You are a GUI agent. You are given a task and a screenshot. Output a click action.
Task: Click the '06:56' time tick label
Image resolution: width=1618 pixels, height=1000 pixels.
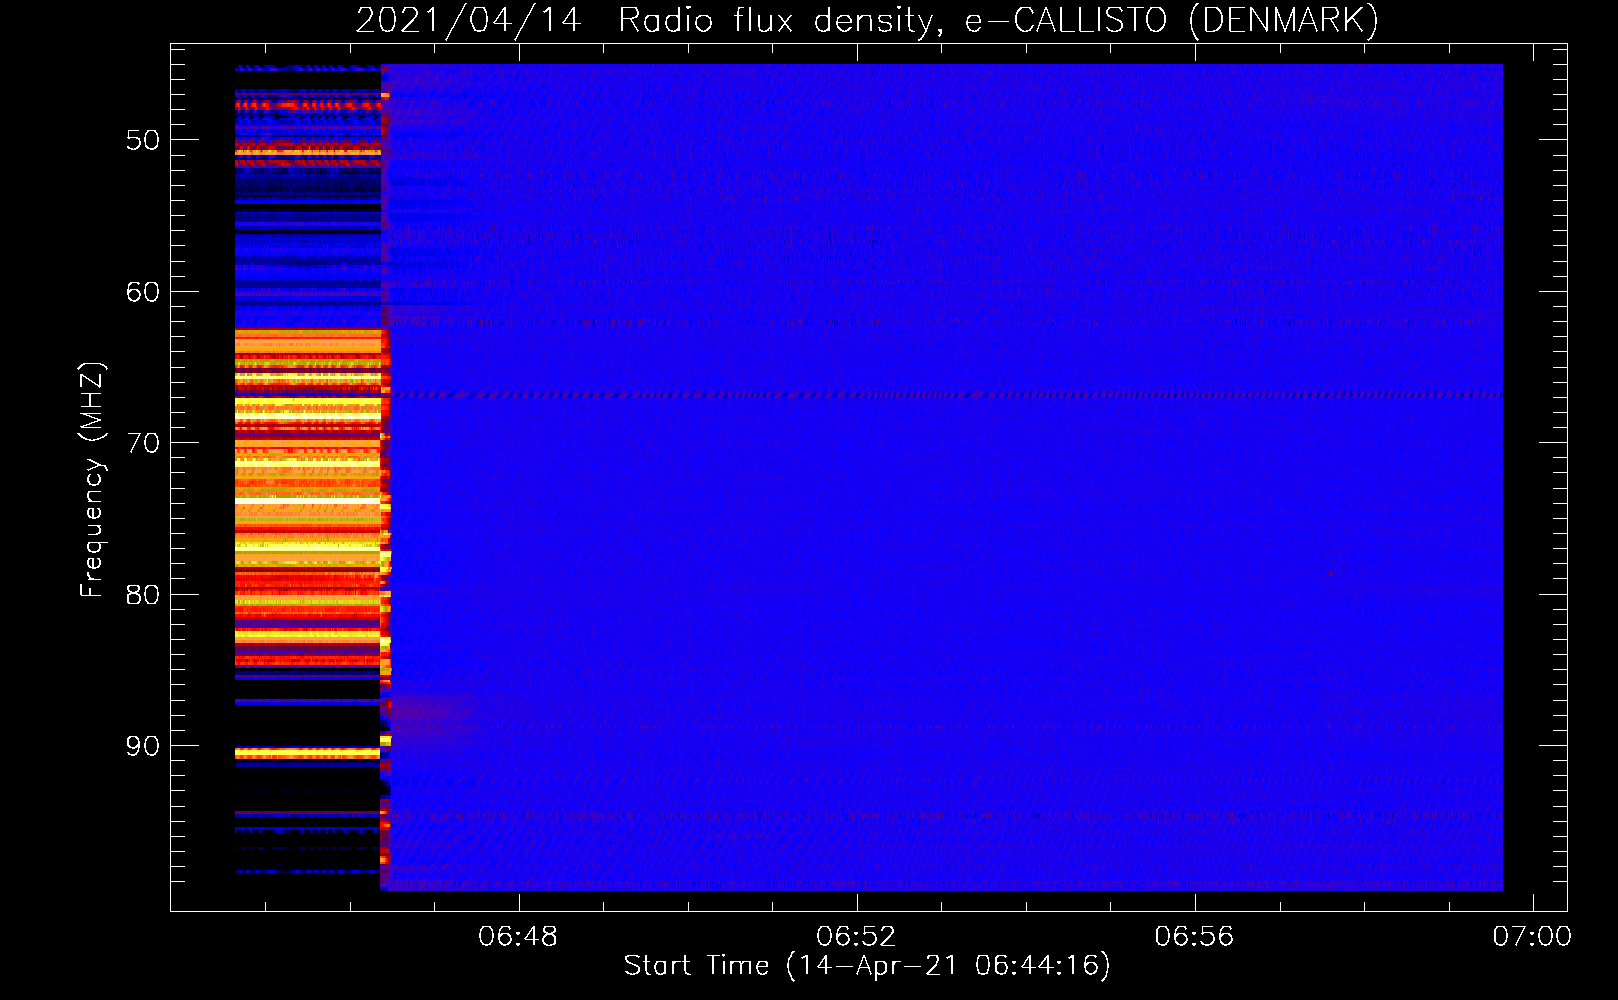pos(1194,937)
